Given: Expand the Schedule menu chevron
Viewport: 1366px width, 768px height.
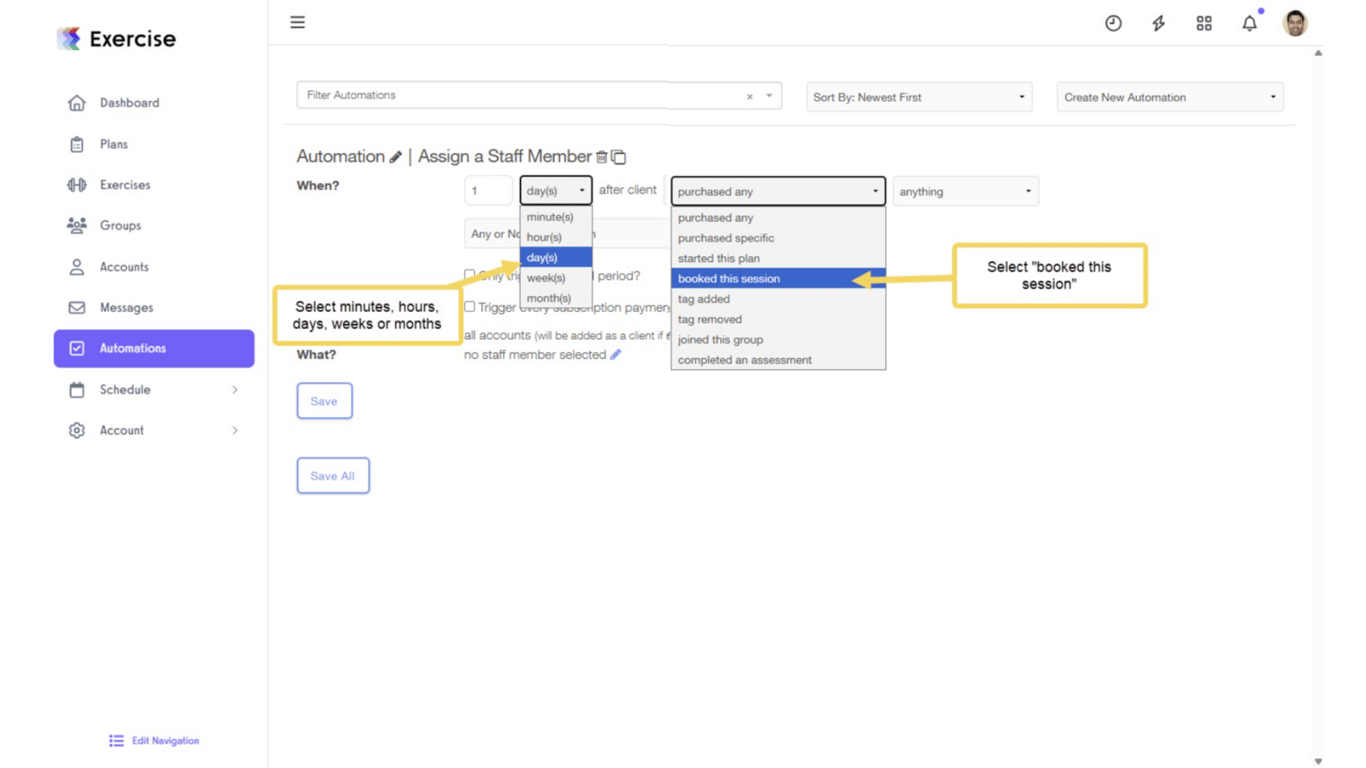Looking at the screenshot, I should click(234, 389).
